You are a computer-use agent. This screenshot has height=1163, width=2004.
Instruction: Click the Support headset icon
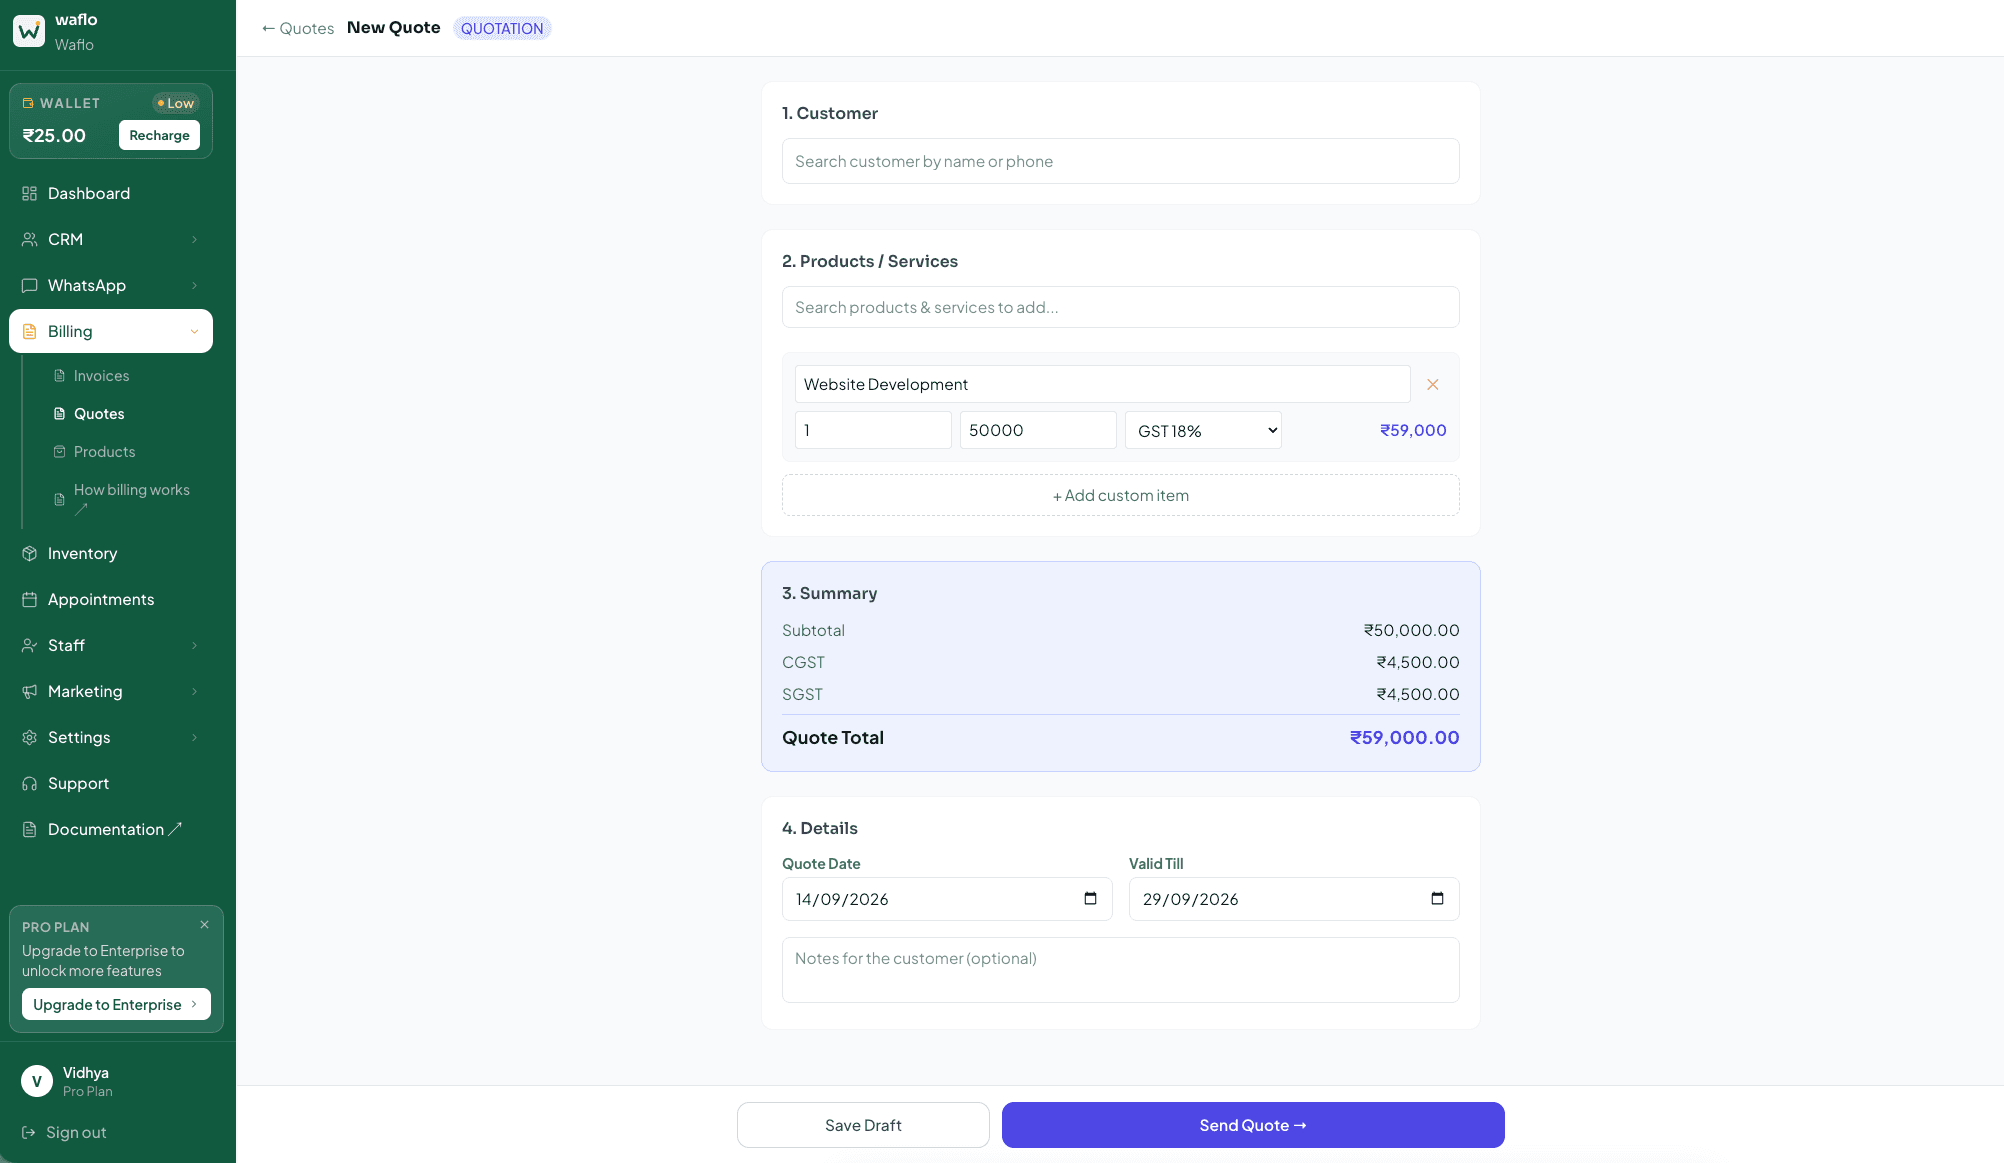click(x=30, y=783)
